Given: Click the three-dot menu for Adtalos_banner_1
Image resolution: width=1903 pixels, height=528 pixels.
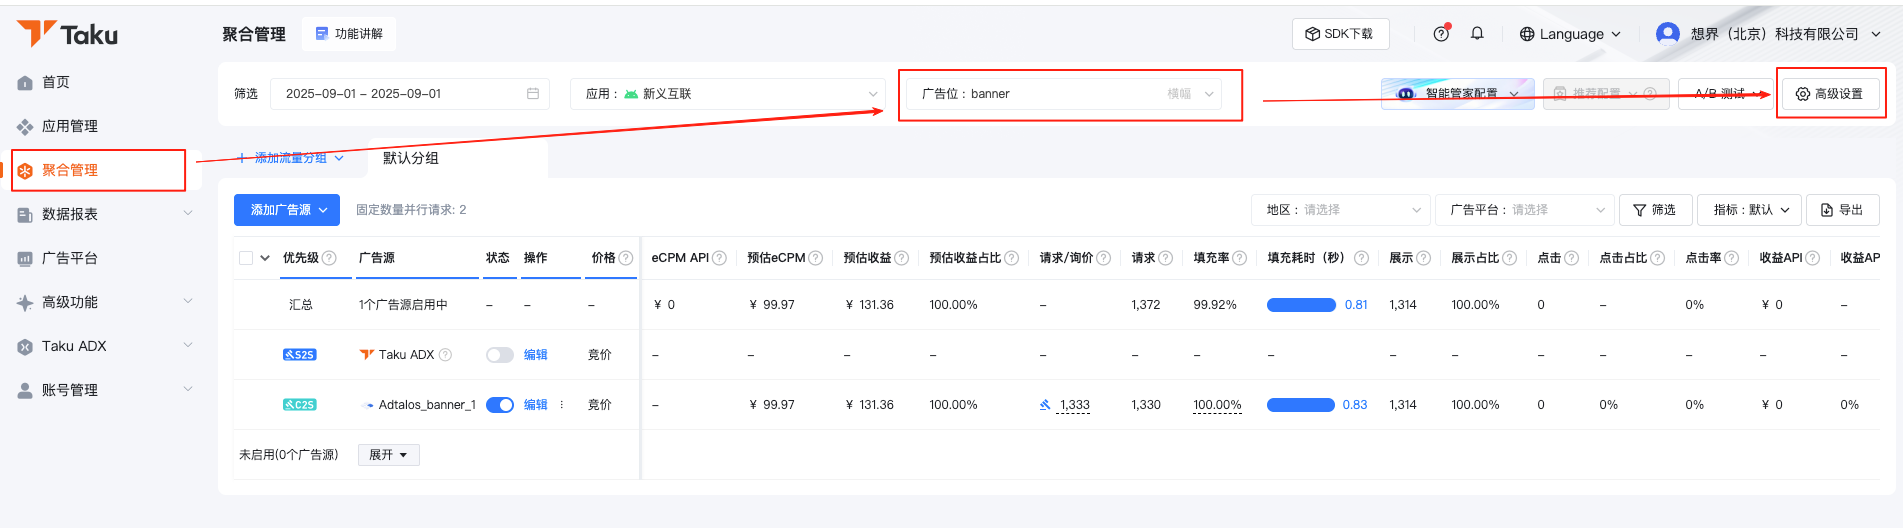Looking at the screenshot, I should click(562, 405).
